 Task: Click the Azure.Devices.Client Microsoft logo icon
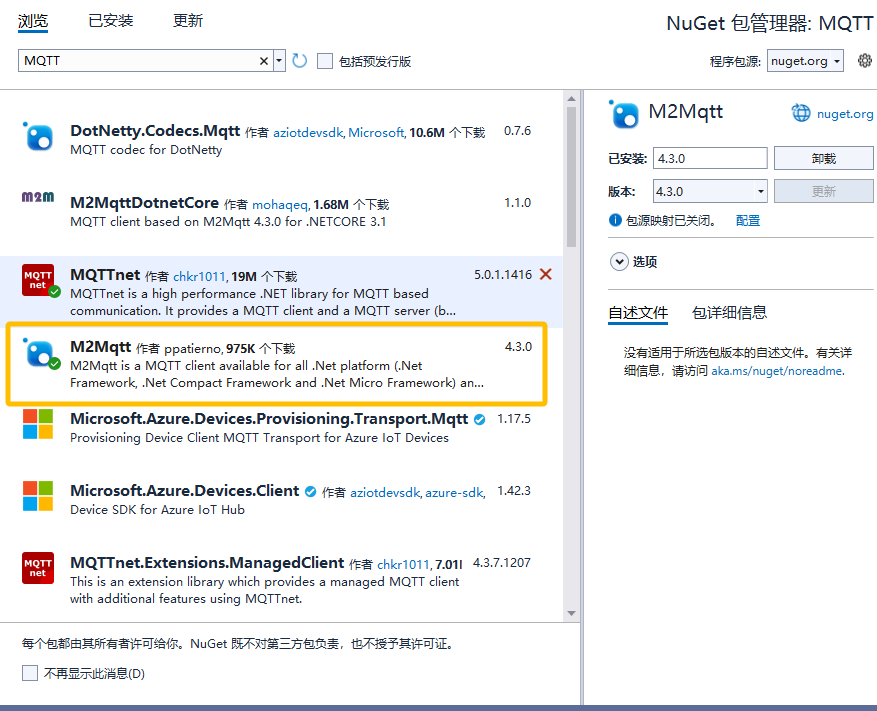tap(38, 496)
